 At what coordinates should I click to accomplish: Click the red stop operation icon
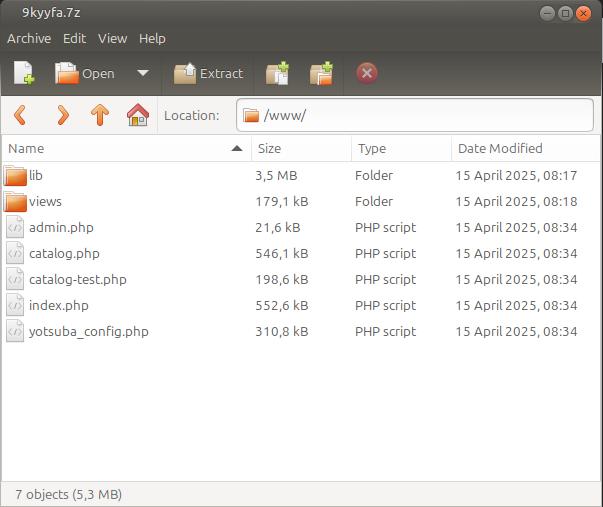[367, 73]
